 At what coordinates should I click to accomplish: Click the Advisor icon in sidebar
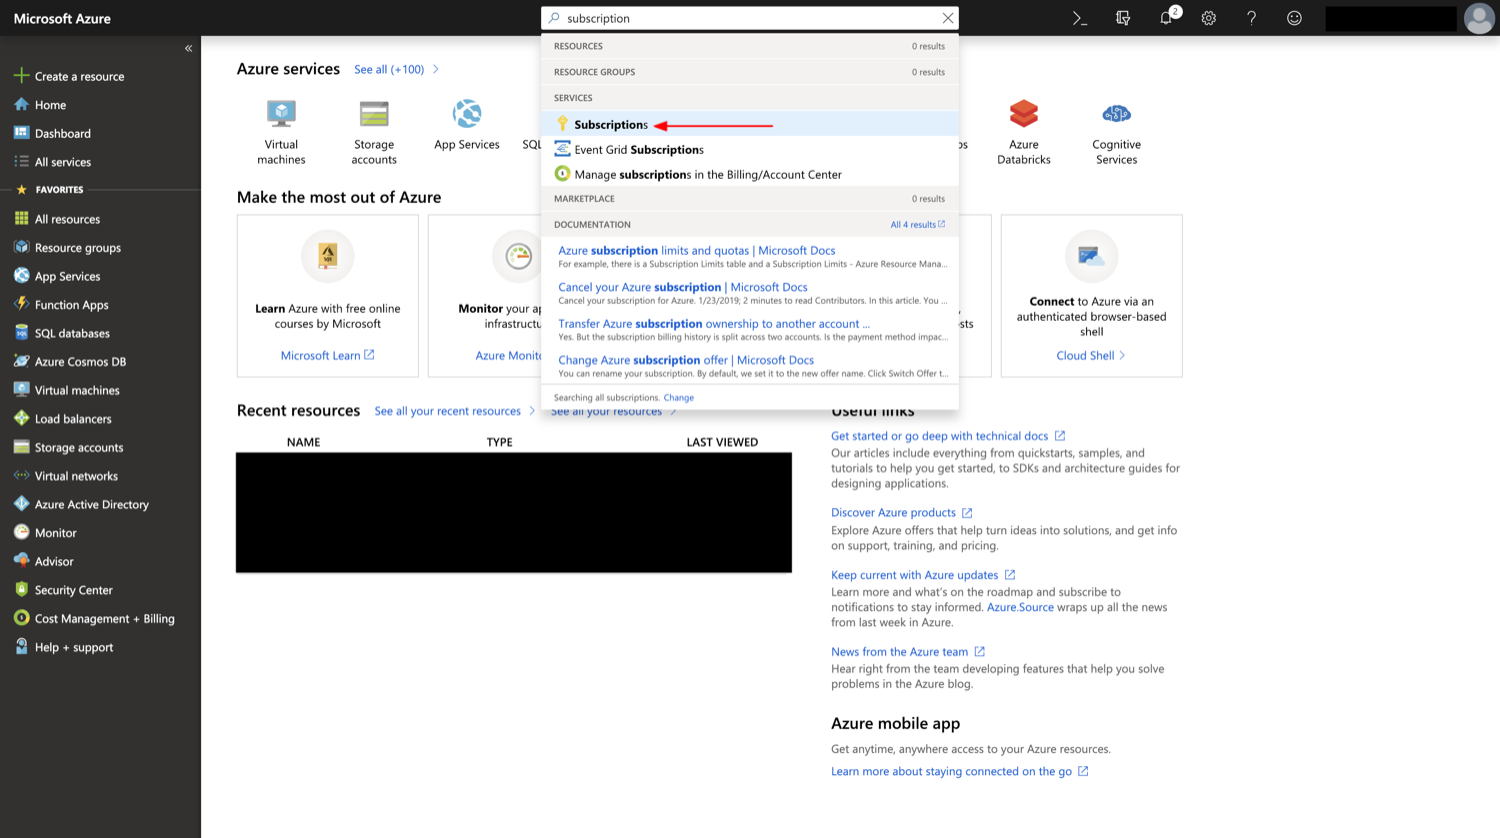(21, 561)
